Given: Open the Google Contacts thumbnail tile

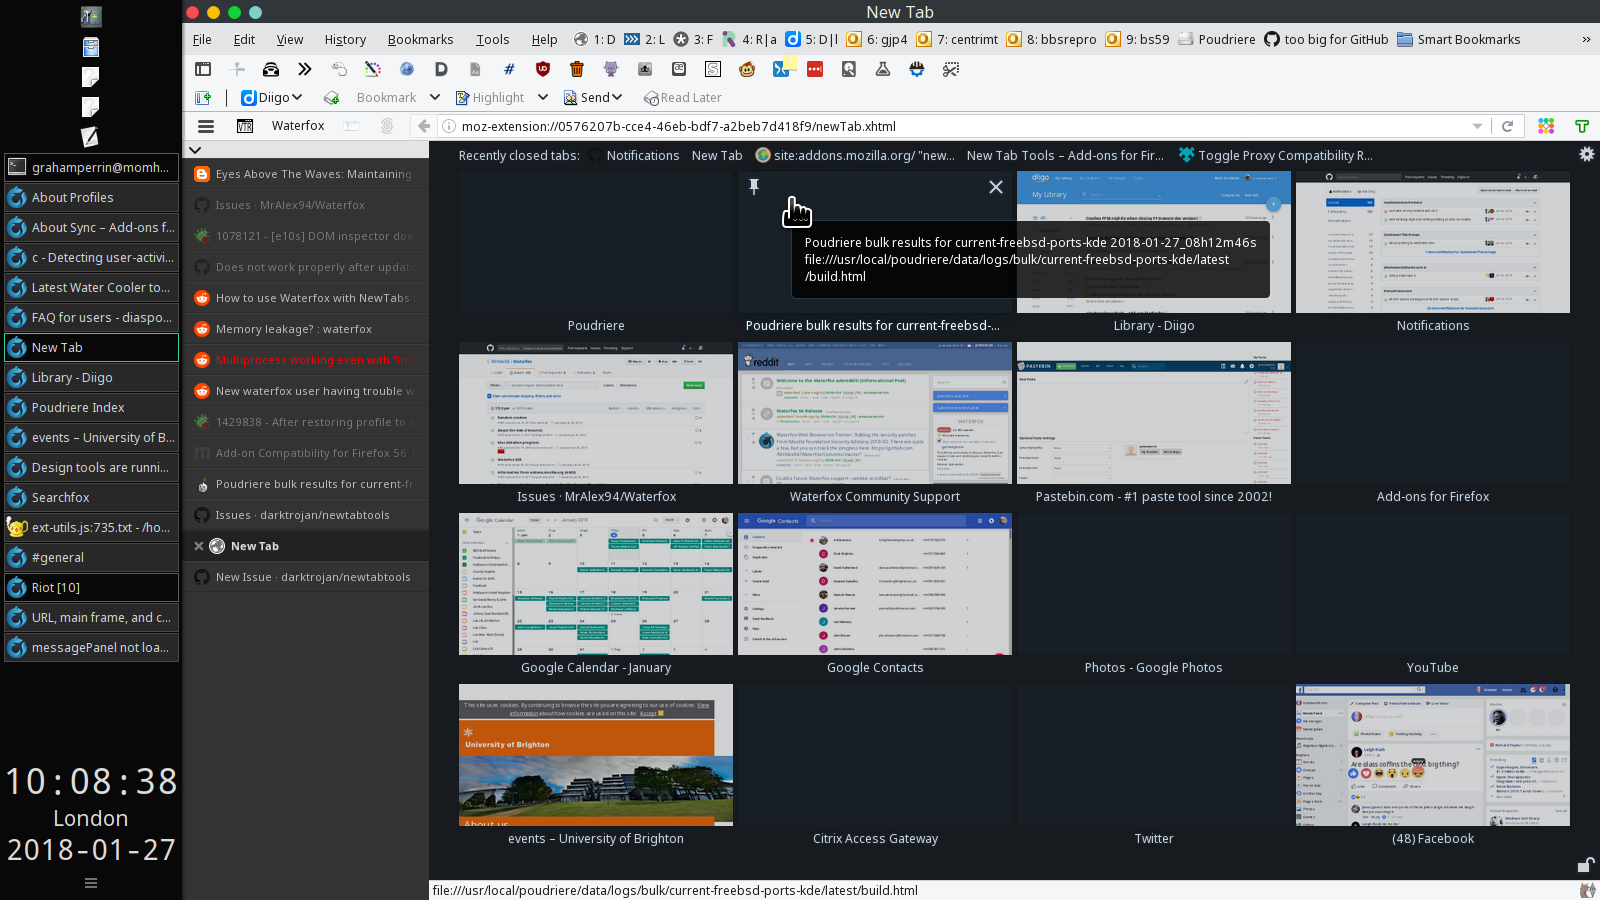Looking at the screenshot, I should pyautogui.click(x=875, y=583).
